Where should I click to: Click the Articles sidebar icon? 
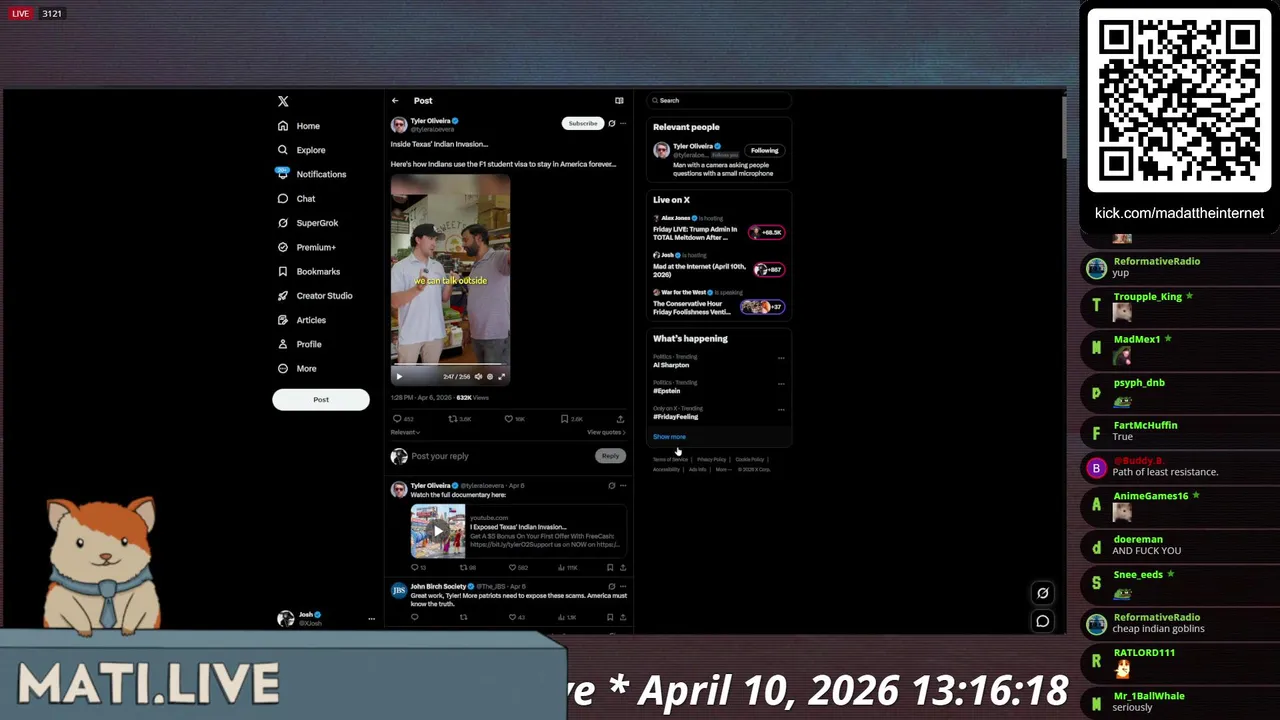tap(283, 320)
